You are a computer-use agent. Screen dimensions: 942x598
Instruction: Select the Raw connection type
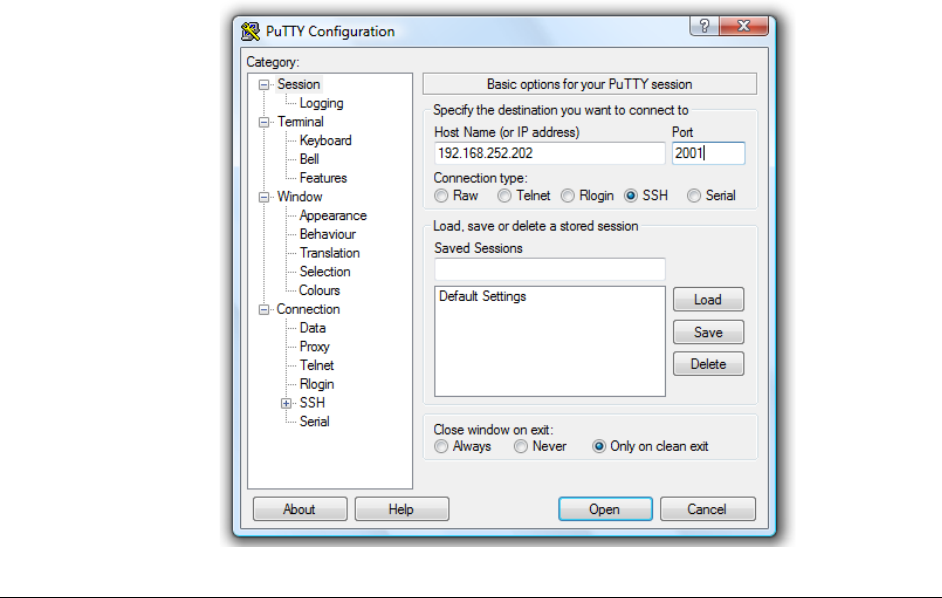click(442, 196)
